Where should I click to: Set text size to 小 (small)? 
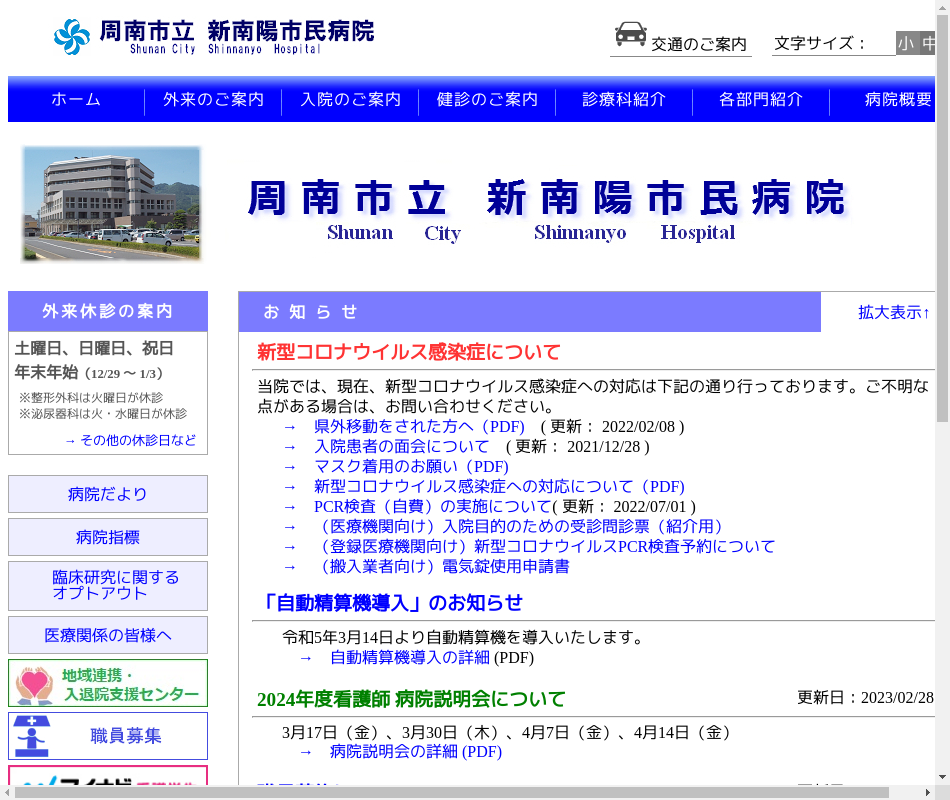(x=906, y=43)
